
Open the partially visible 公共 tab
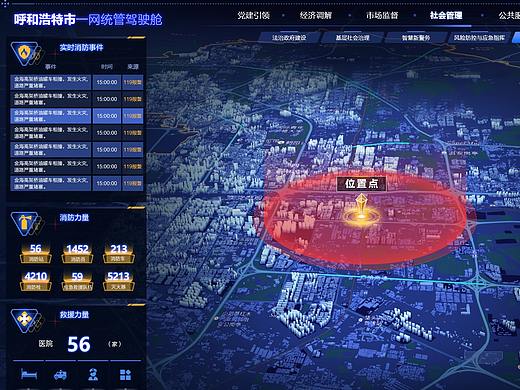(x=509, y=15)
